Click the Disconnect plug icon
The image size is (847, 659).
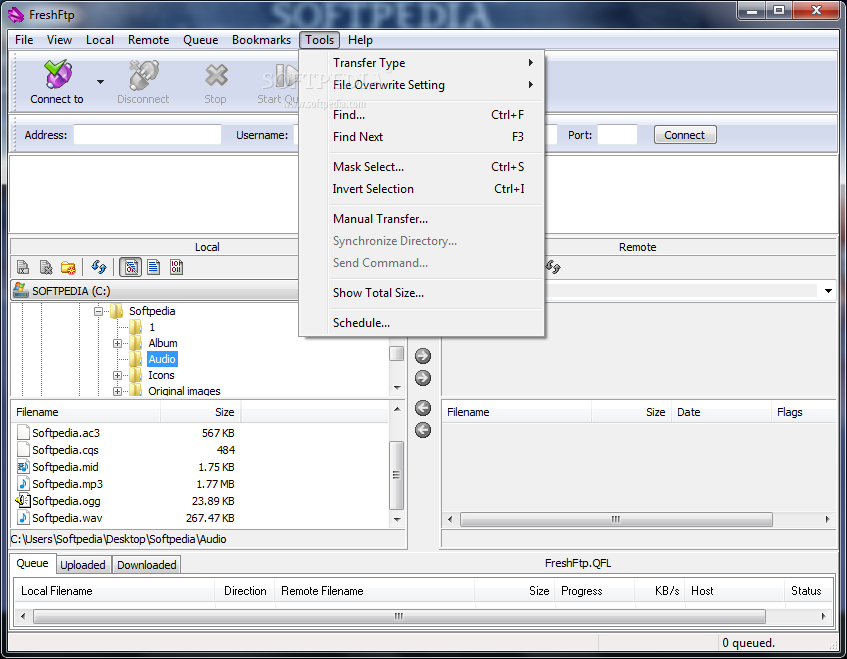tap(144, 75)
